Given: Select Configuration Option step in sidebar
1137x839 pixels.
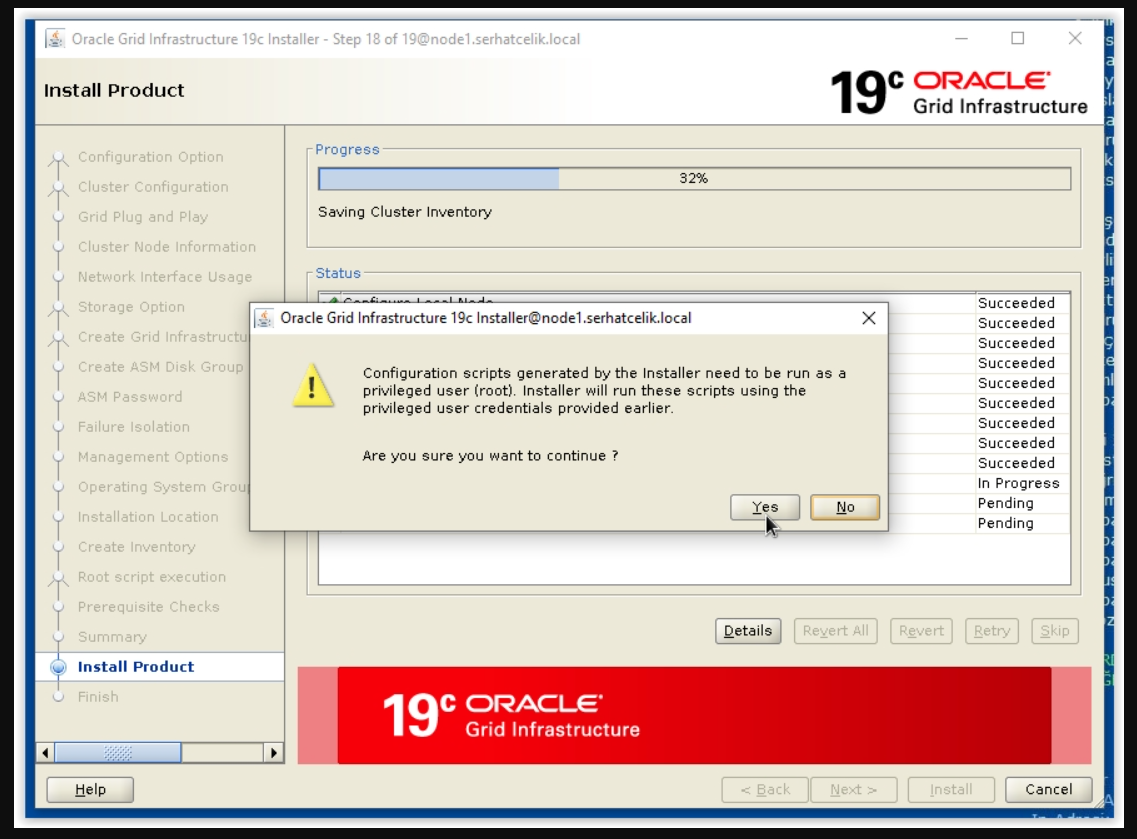Looking at the screenshot, I should click(x=151, y=157).
